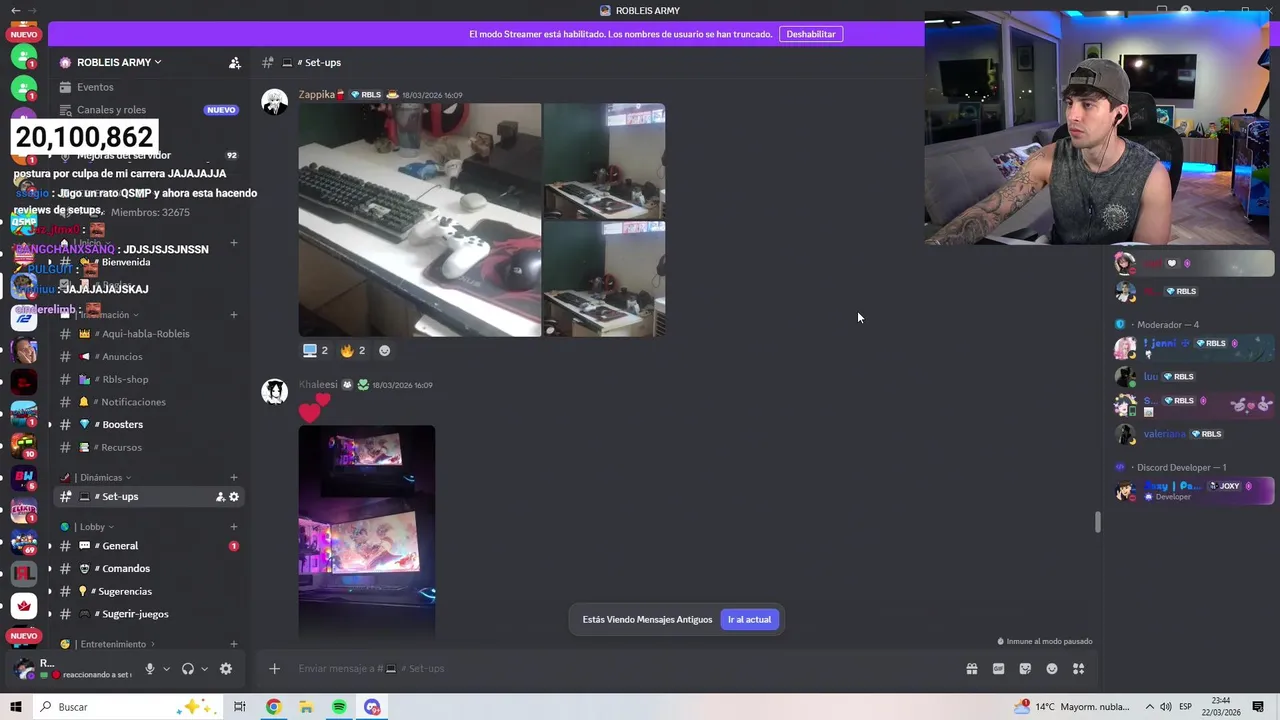Open the General channel
This screenshot has width=1280, height=720.
(148, 546)
